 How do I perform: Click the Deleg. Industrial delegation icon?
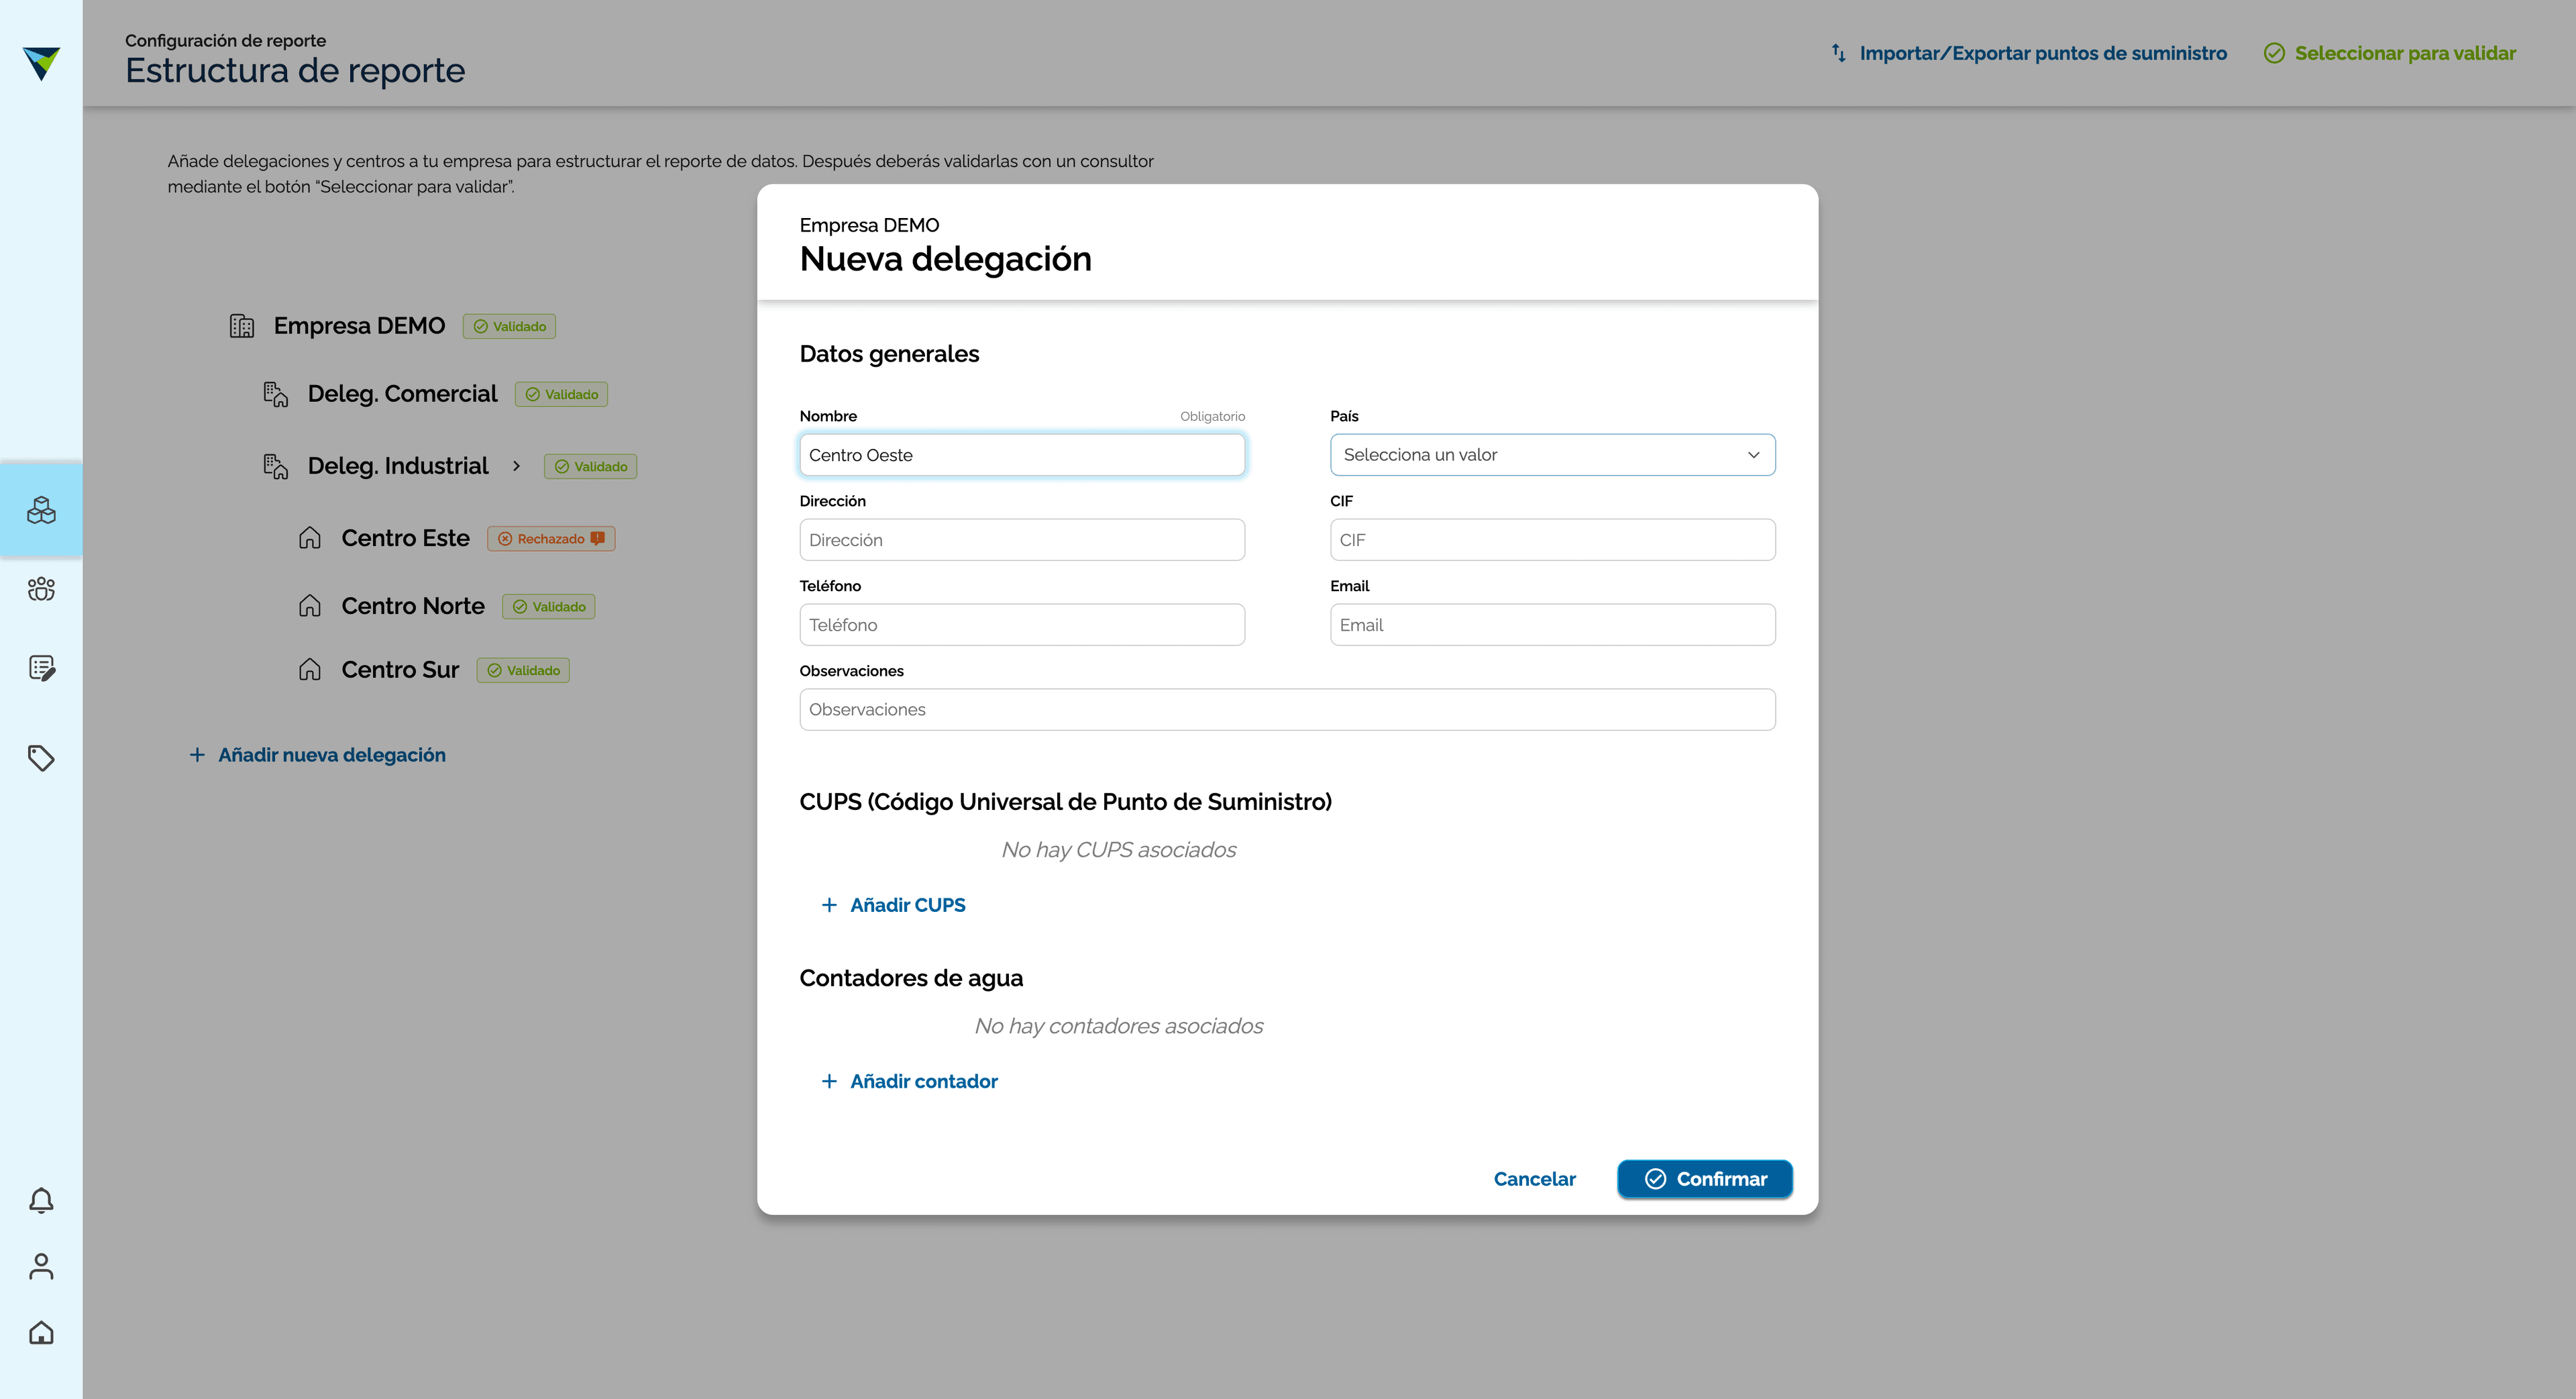click(x=276, y=466)
